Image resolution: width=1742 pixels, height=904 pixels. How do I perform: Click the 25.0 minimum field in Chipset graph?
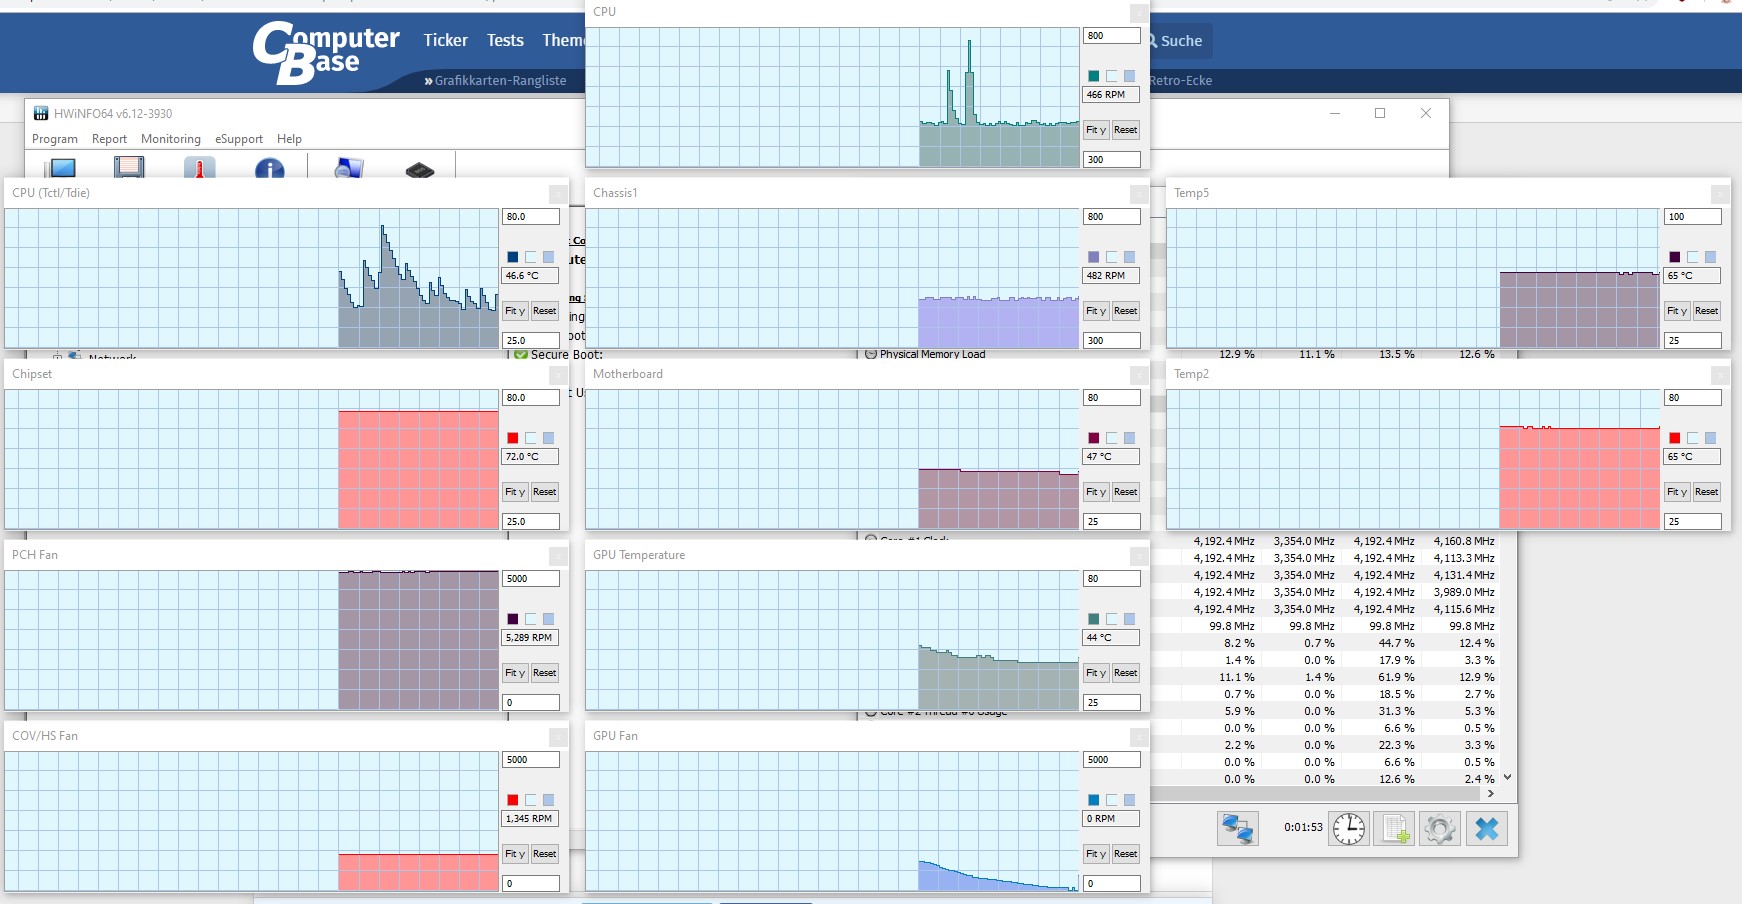click(531, 522)
